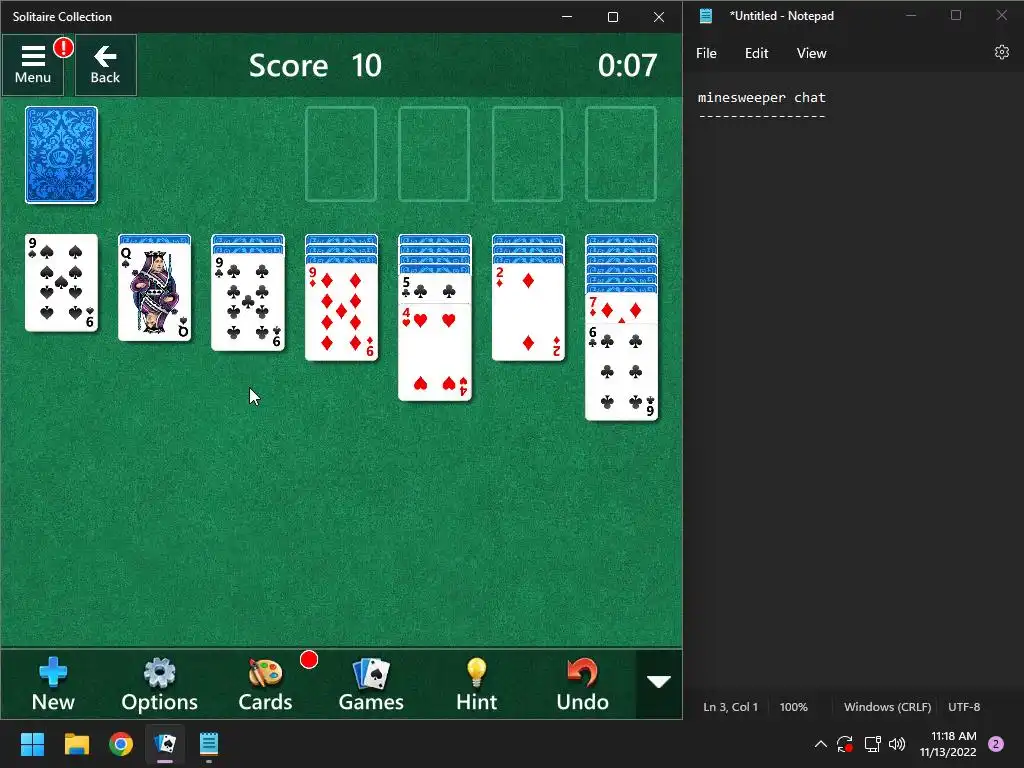The image size is (1024, 768).
Task: Select the 7 of diamonds card
Action: point(622,308)
